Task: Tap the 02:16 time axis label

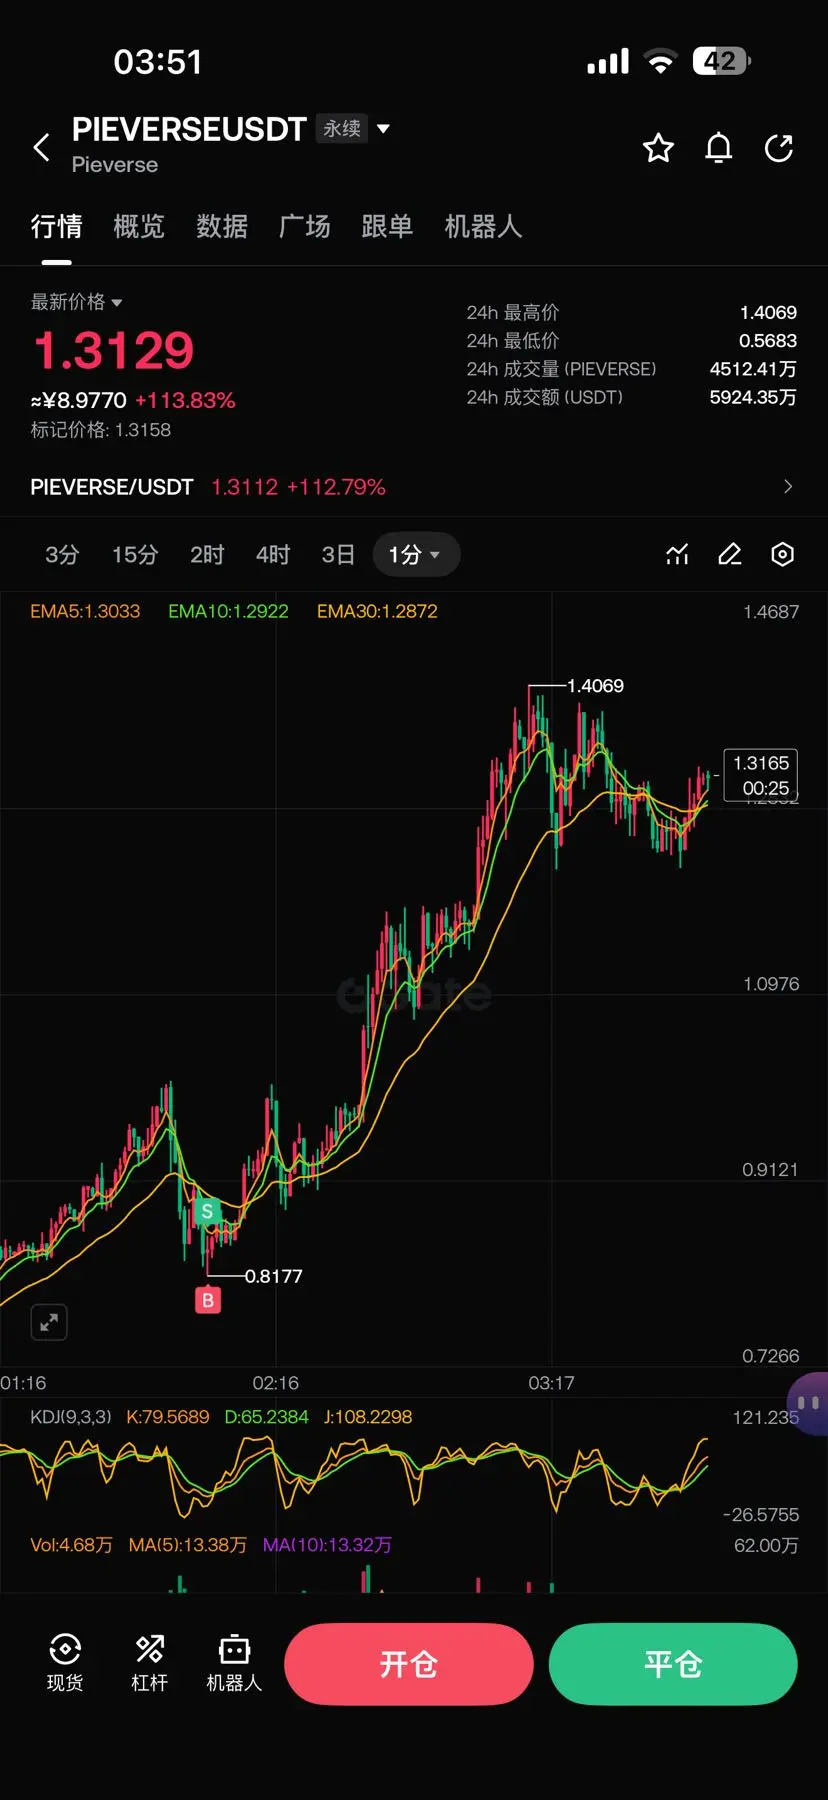Action: (x=275, y=1383)
